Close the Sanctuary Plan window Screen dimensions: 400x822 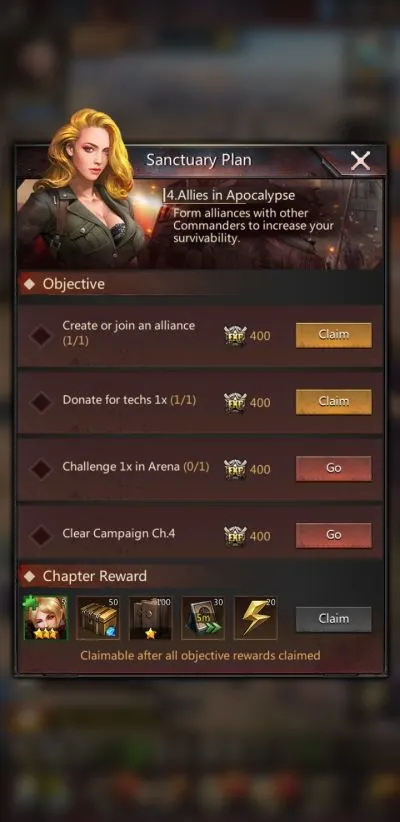pyautogui.click(x=360, y=161)
